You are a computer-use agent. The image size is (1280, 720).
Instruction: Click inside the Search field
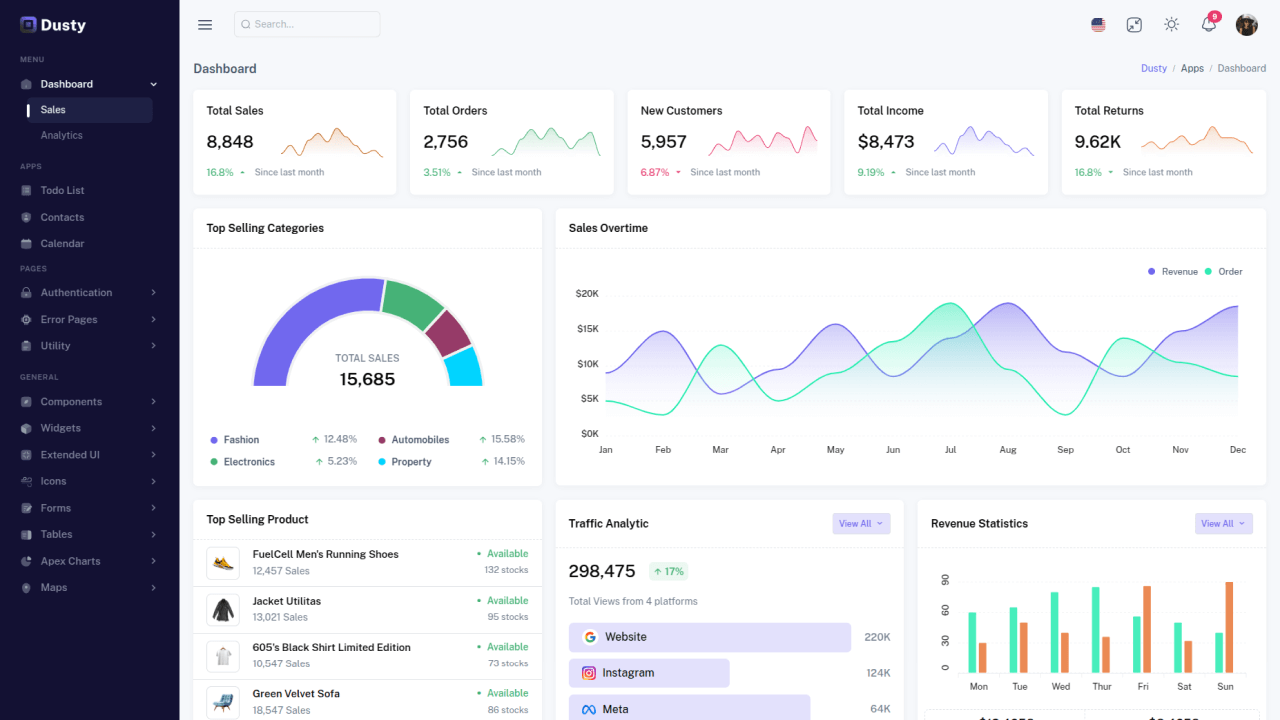306,24
